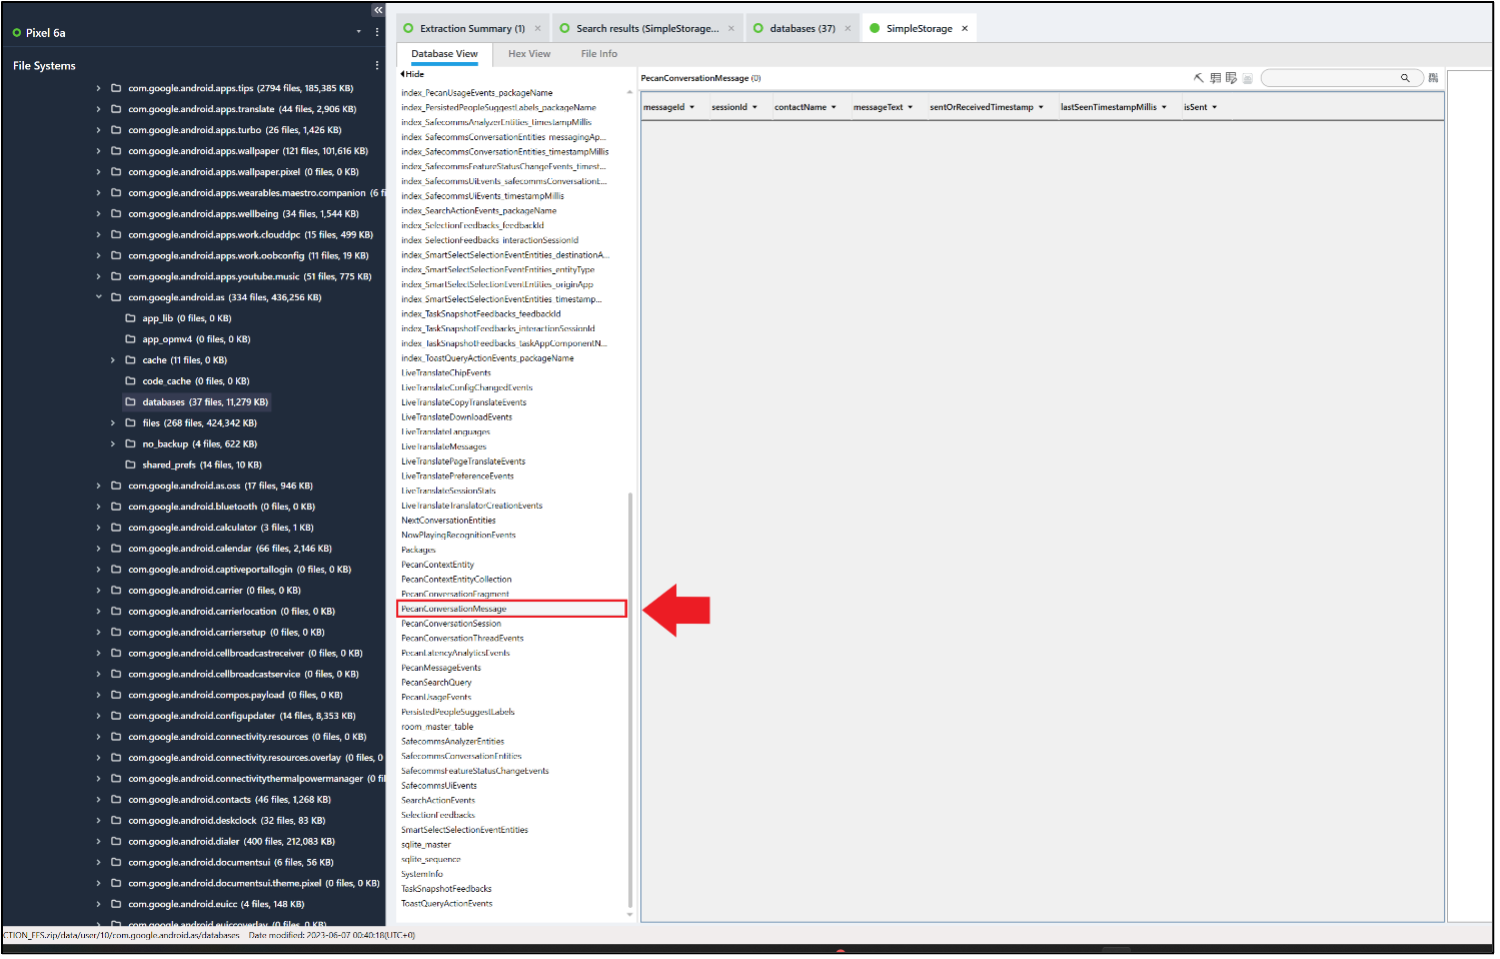Hide the database table list
Image resolution: width=1500 pixels, height=959 pixels.
(x=412, y=74)
